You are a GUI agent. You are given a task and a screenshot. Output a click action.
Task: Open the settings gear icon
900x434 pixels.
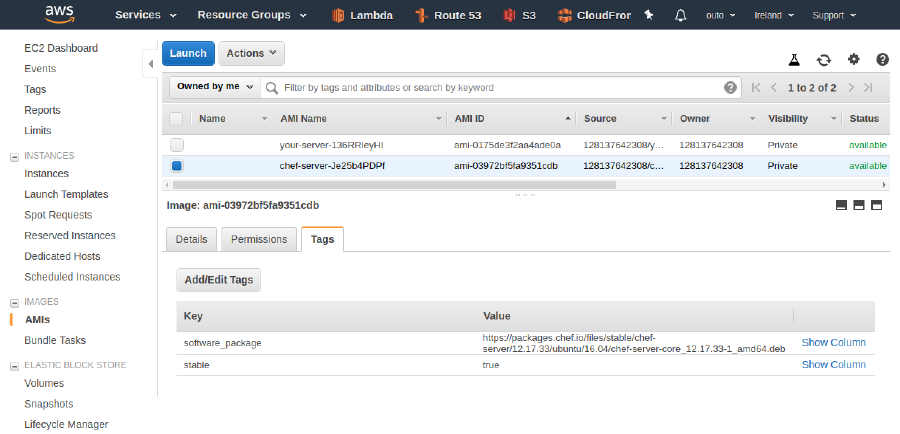click(x=854, y=59)
